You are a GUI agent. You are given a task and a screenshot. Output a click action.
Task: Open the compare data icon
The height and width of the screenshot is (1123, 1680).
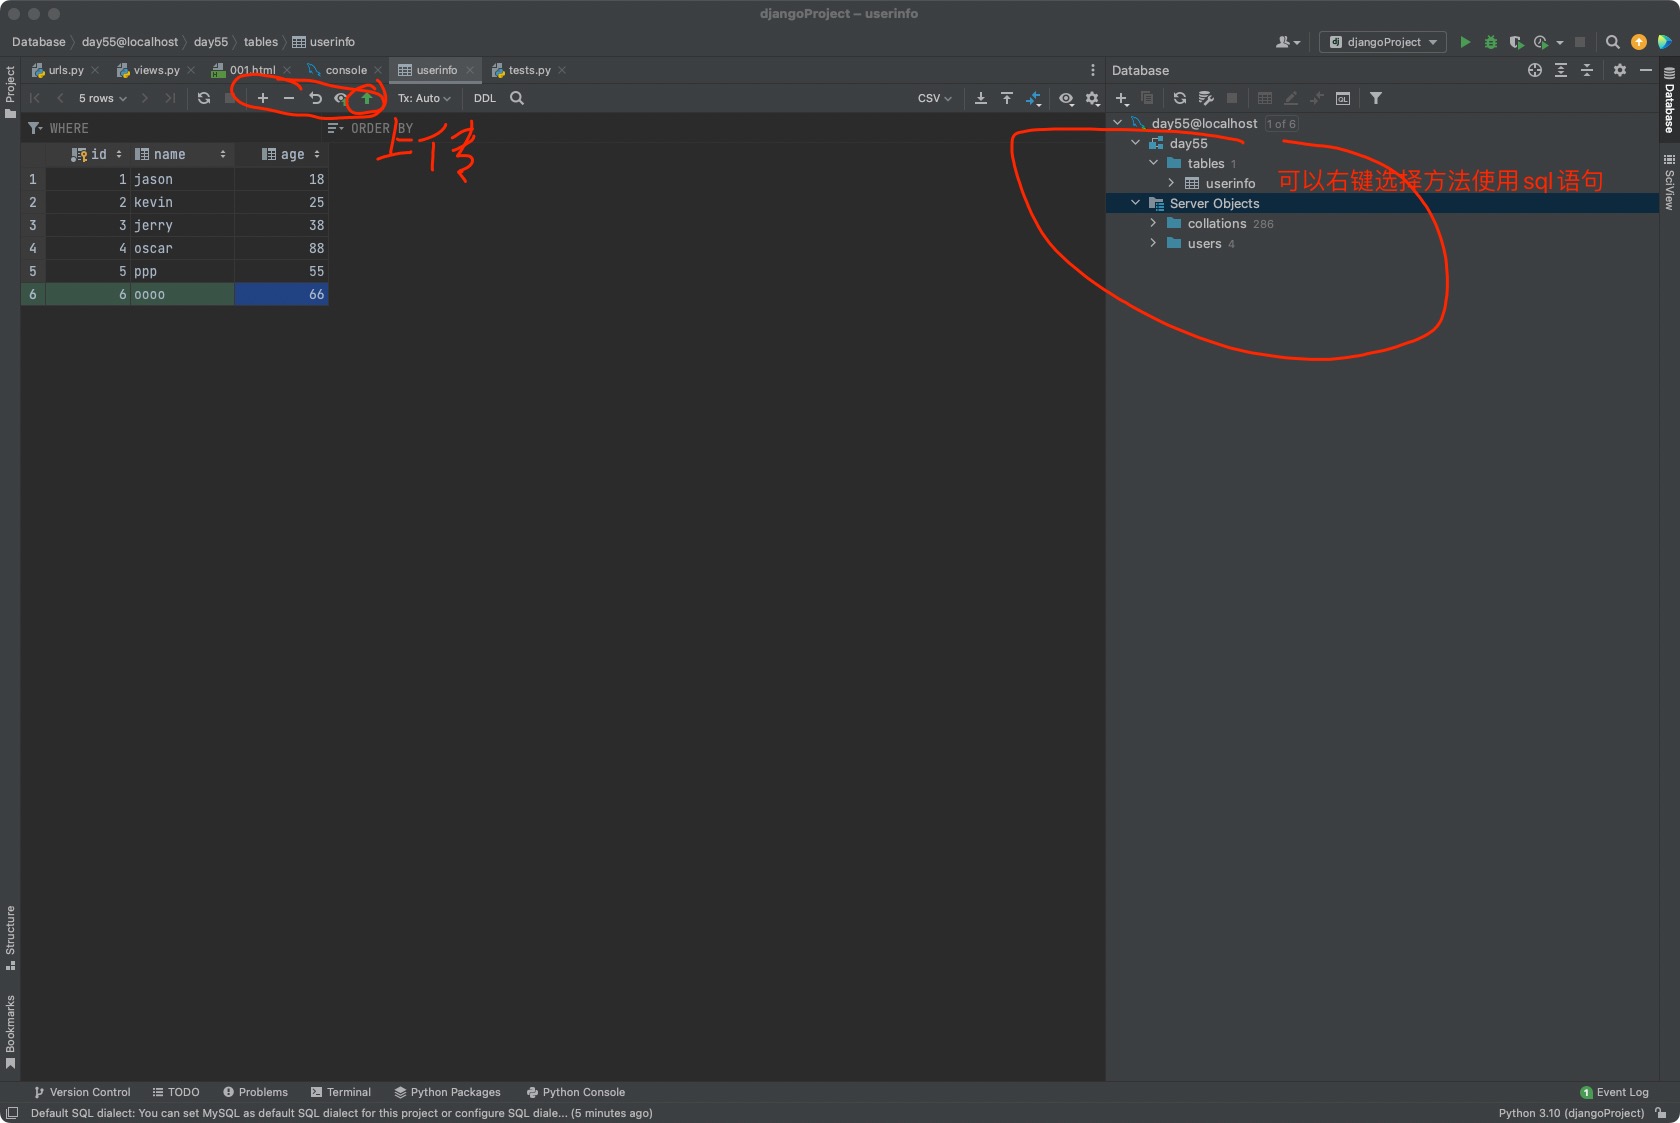[1033, 98]
